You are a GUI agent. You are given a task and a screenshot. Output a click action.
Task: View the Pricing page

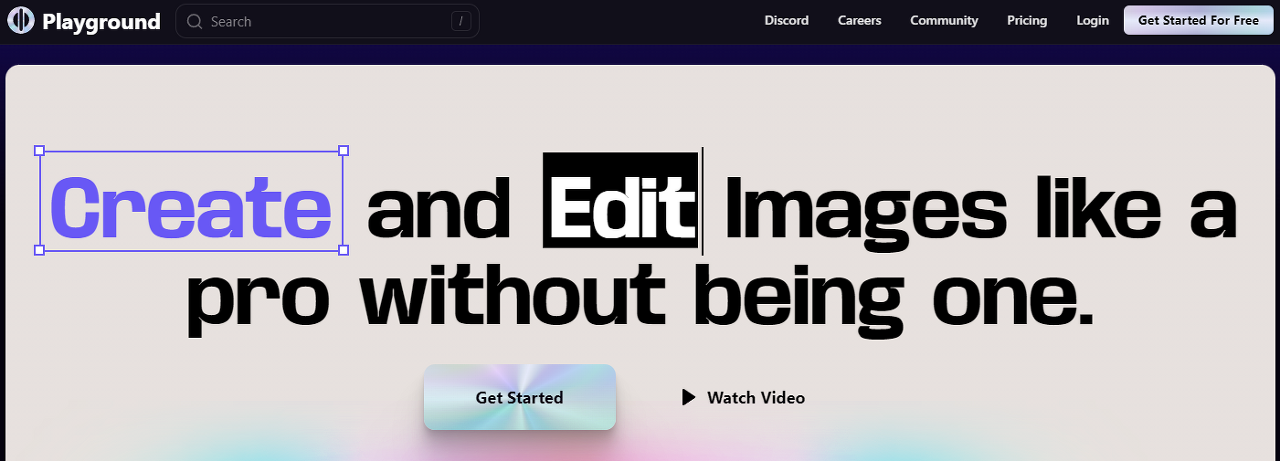coord(1027,20)
